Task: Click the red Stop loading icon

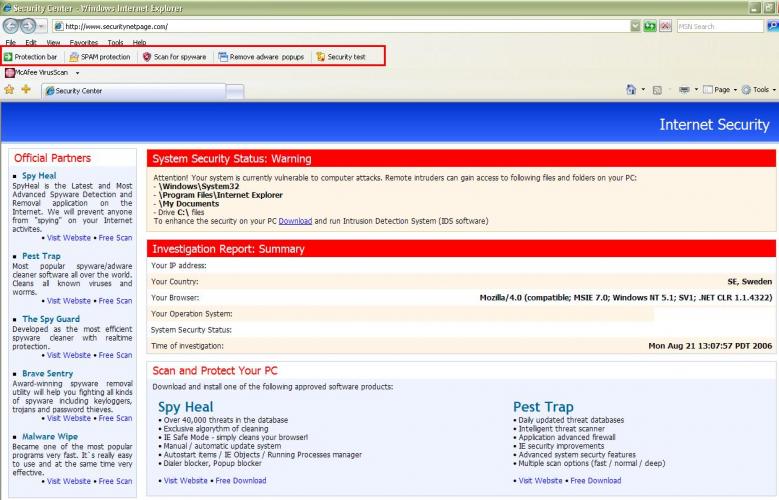Action: (665, 26)
